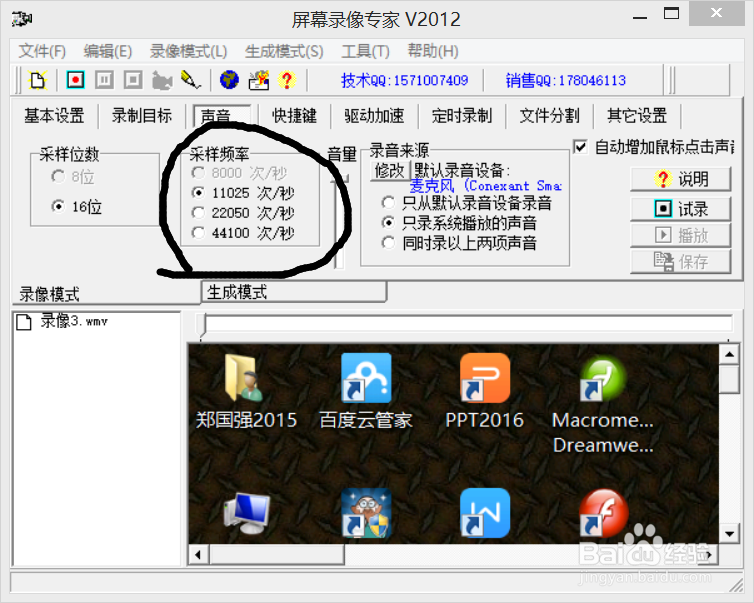
Task: Click the pencil annotation toolbar icon
Action: point(190,80)
